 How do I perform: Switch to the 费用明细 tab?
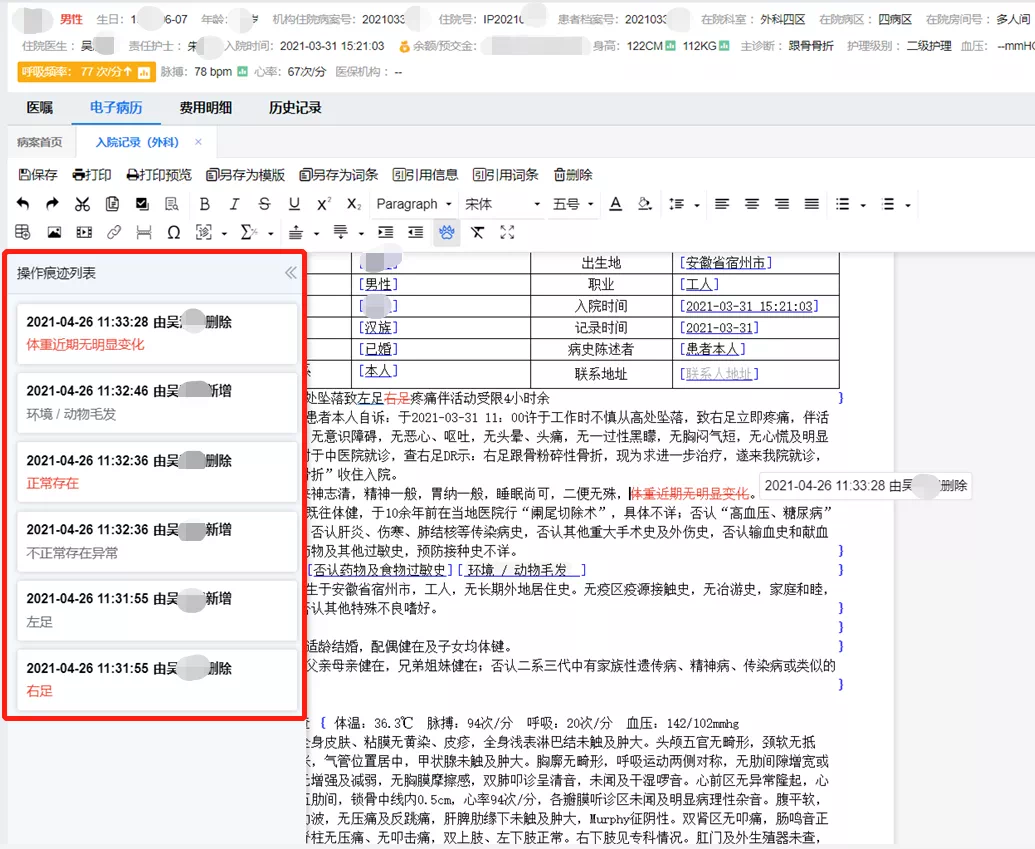[205, 108]
